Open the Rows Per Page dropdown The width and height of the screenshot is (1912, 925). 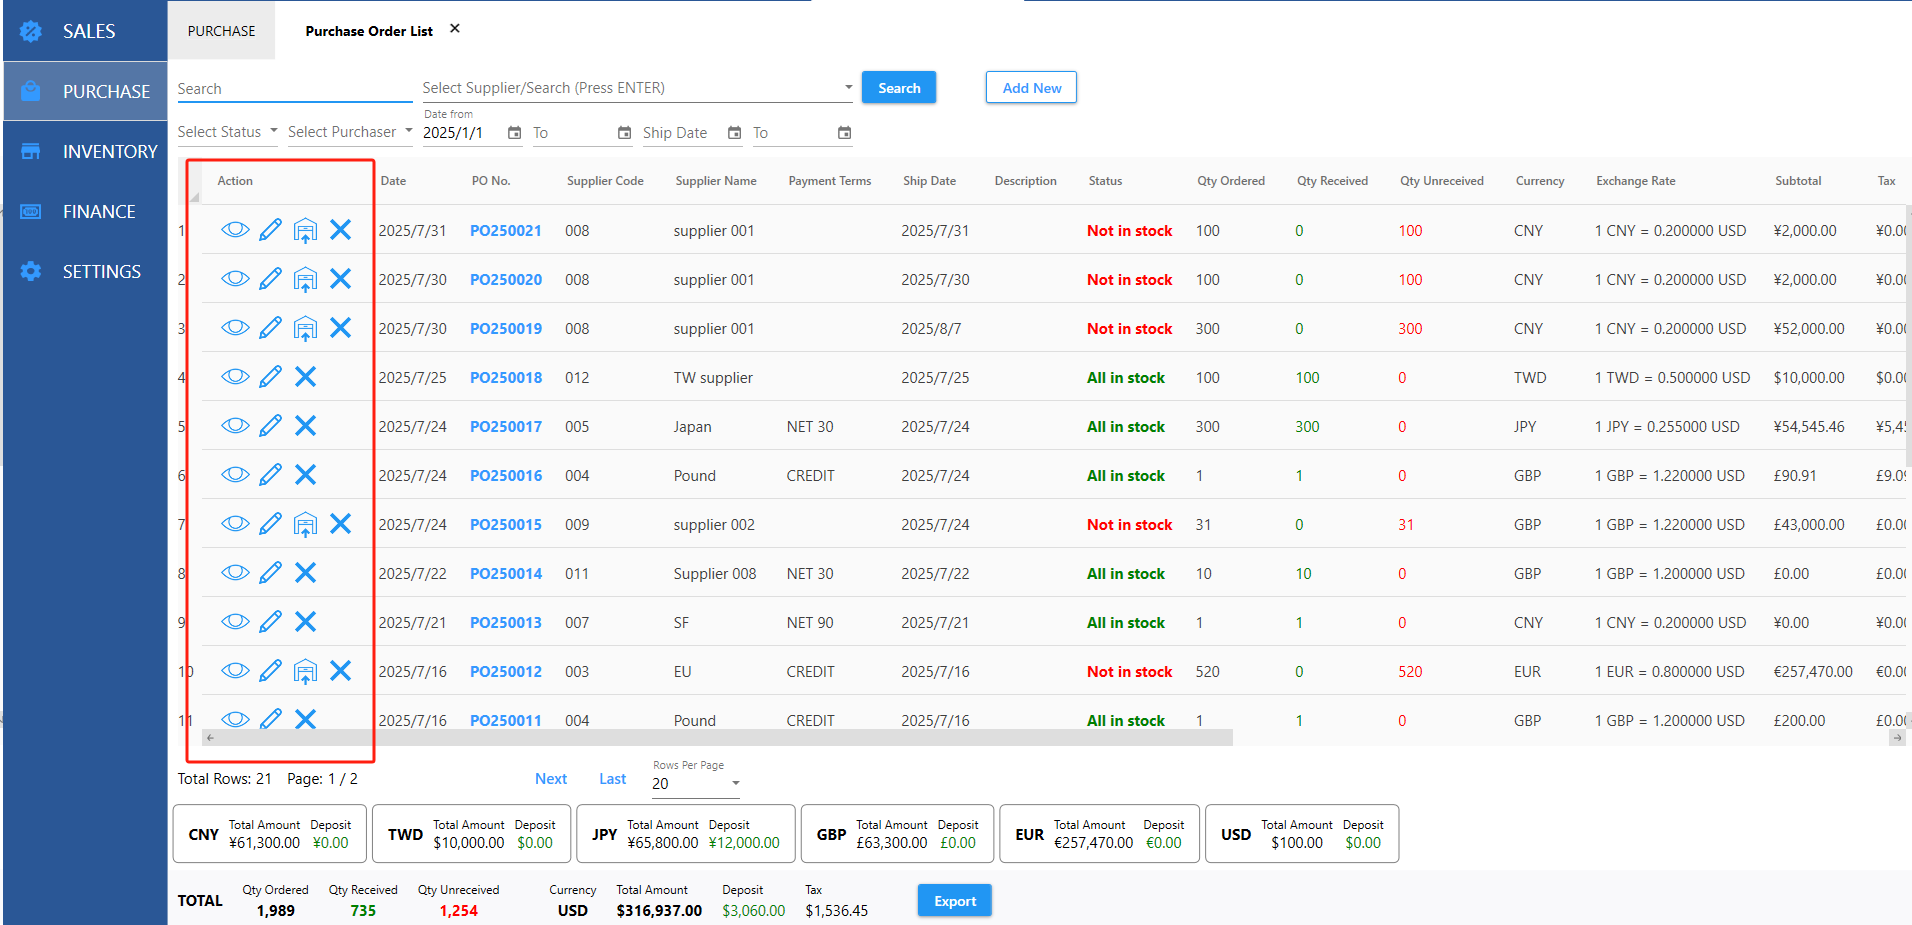click(x=695, y=784)
